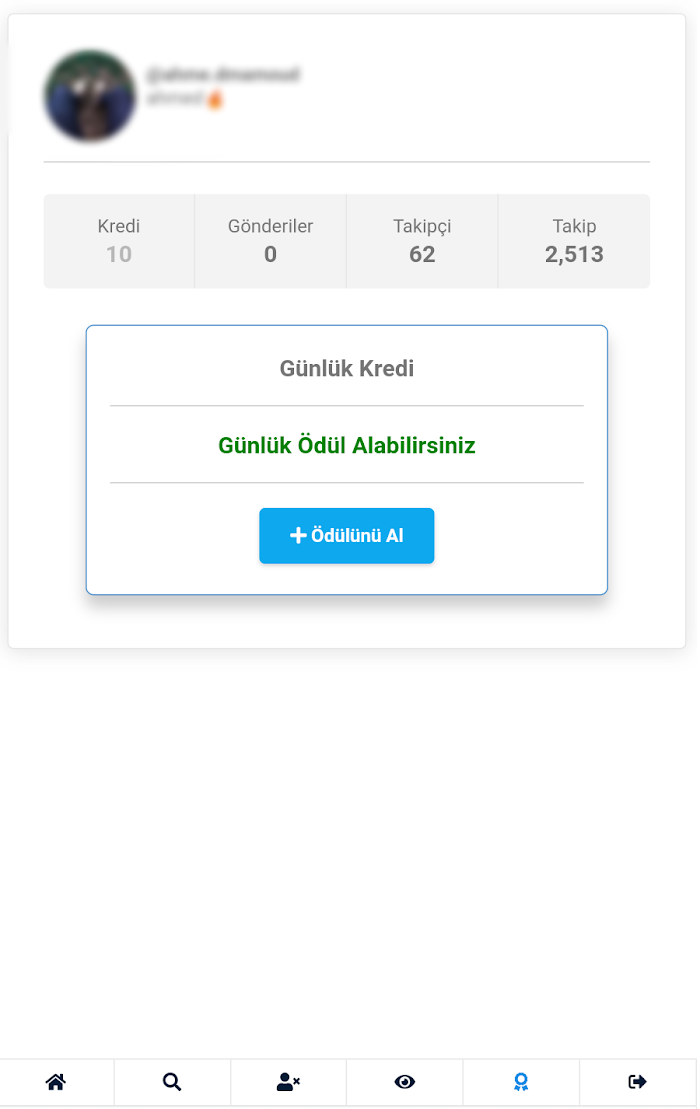
Task: Click the Günlük Kredi card heading
Action: pyautogui.click(x=346, y=368)
